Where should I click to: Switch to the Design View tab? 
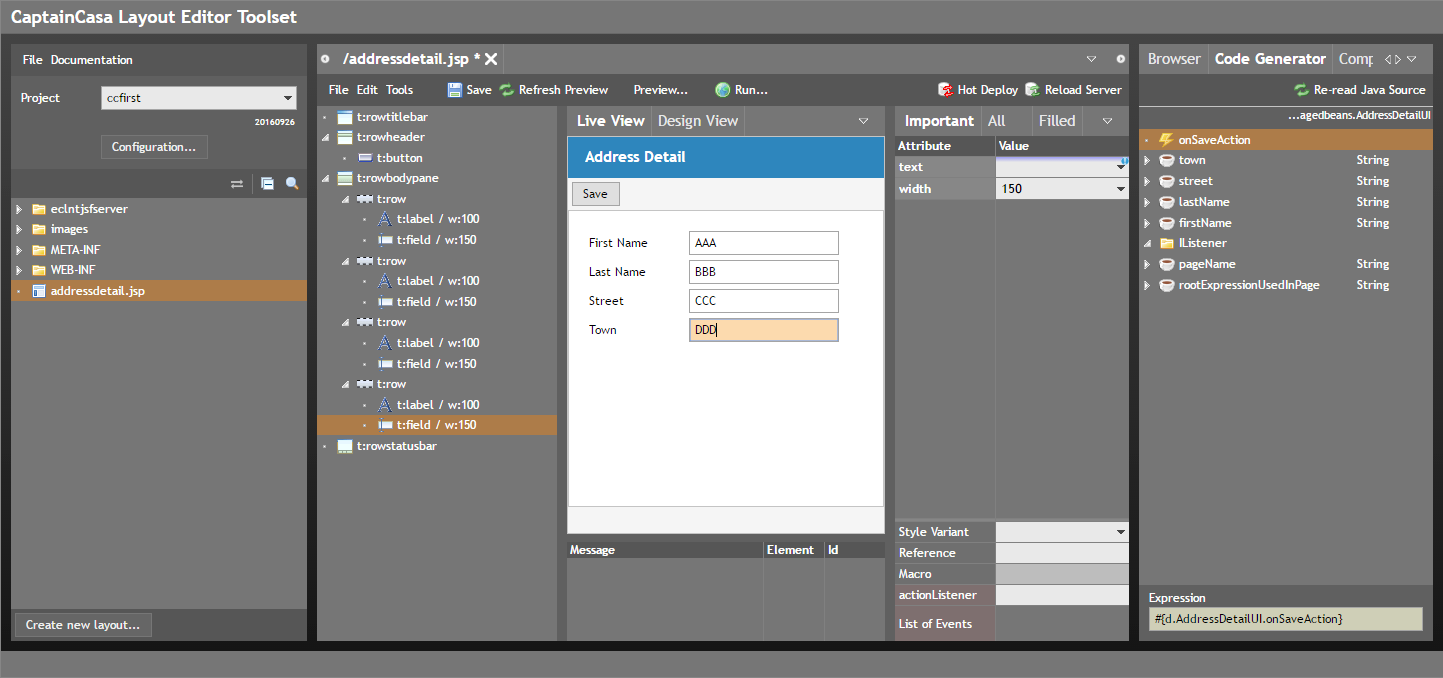point(697,121)
